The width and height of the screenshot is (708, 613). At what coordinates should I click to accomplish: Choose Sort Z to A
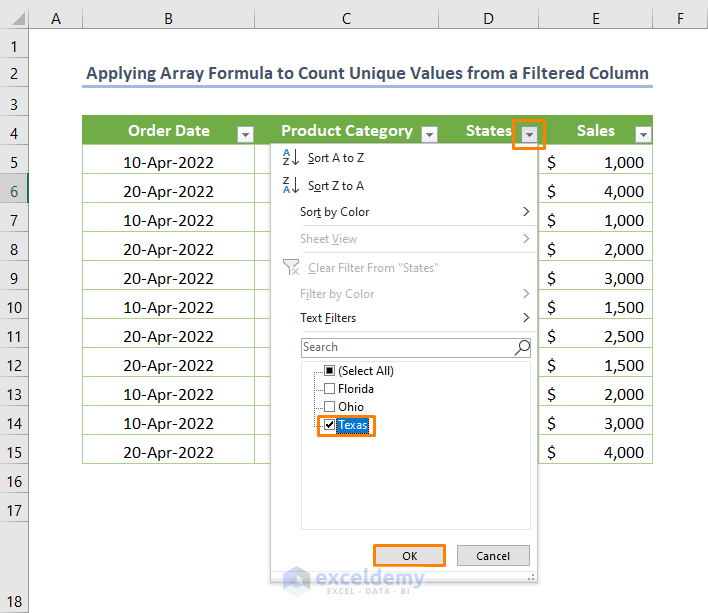(x=404, y=186)
